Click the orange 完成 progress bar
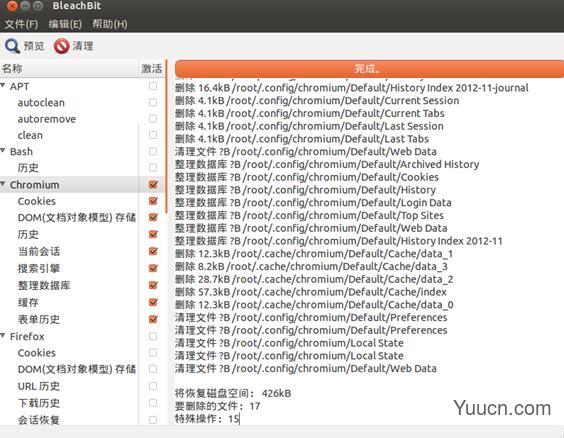The image size is (564, 438). pyautogui.click(x=369, y=68)
